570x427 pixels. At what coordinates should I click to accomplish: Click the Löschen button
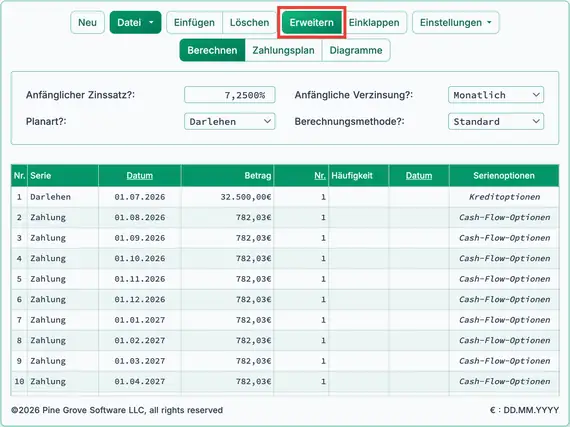click(x=249, y=23)
